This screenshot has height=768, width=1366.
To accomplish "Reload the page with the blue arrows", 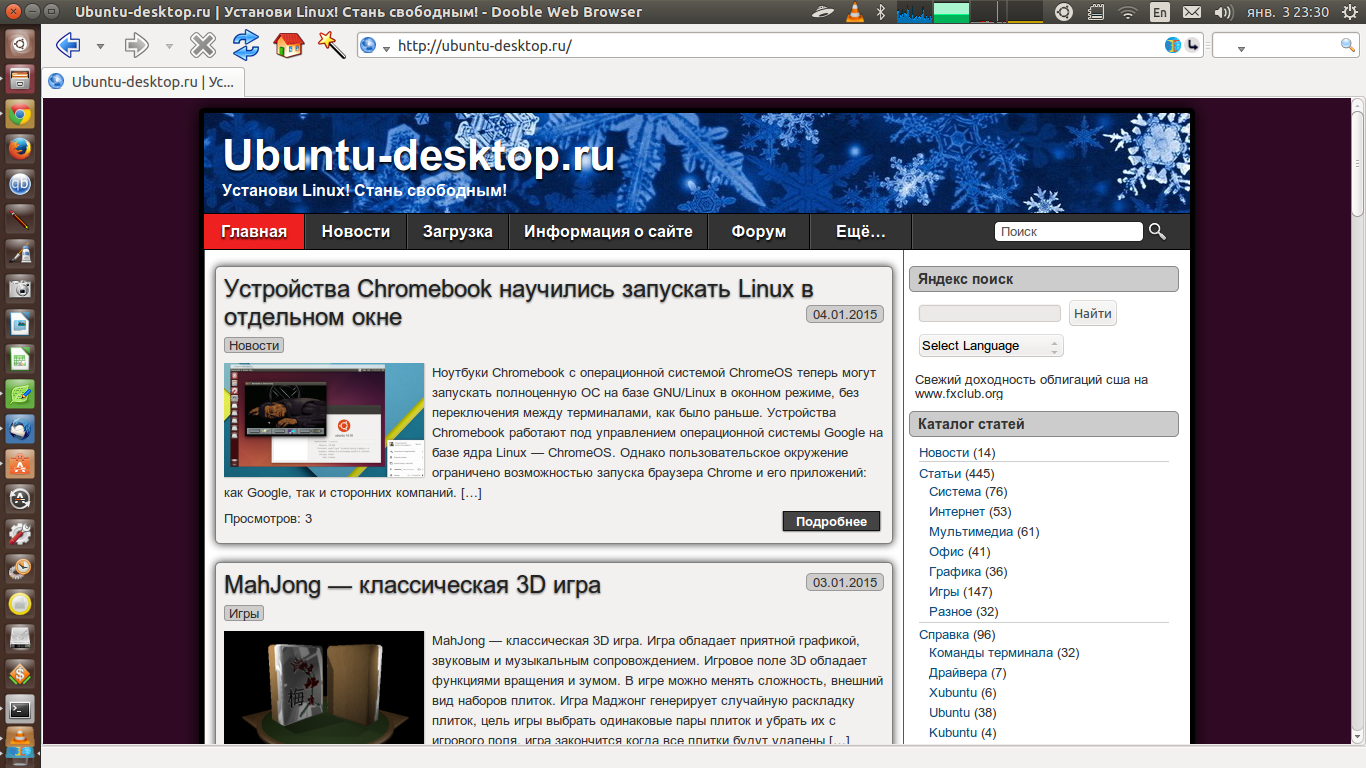I will [246, 45].
